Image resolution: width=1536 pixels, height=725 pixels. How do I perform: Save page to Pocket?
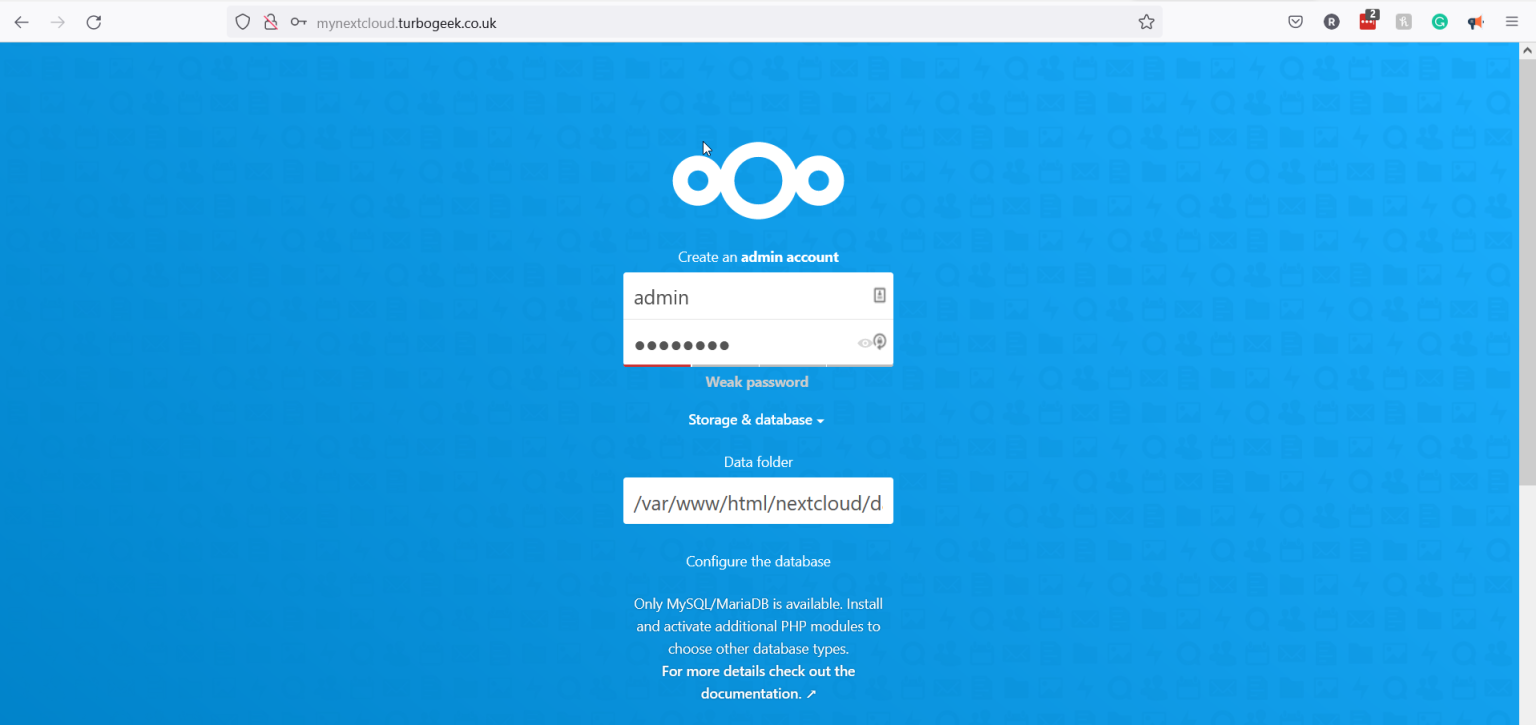(1295, 22)
